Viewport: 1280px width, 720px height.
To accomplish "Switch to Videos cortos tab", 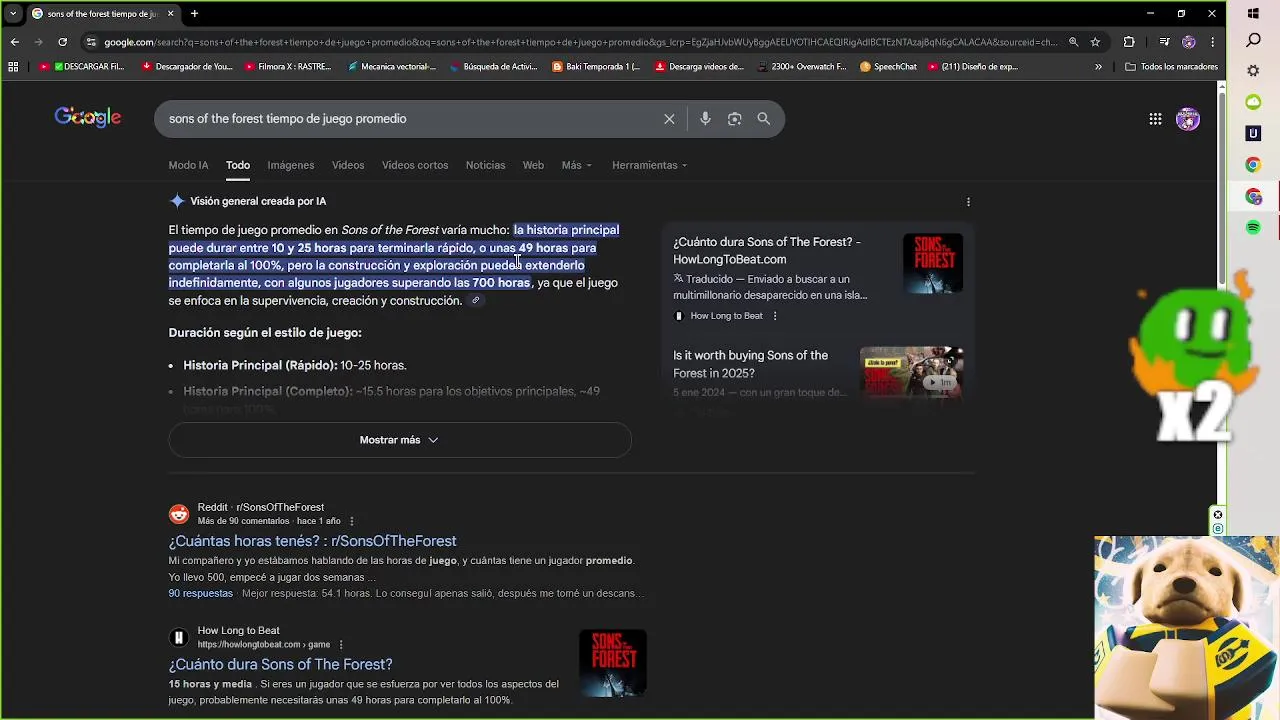I will [415, 165].
